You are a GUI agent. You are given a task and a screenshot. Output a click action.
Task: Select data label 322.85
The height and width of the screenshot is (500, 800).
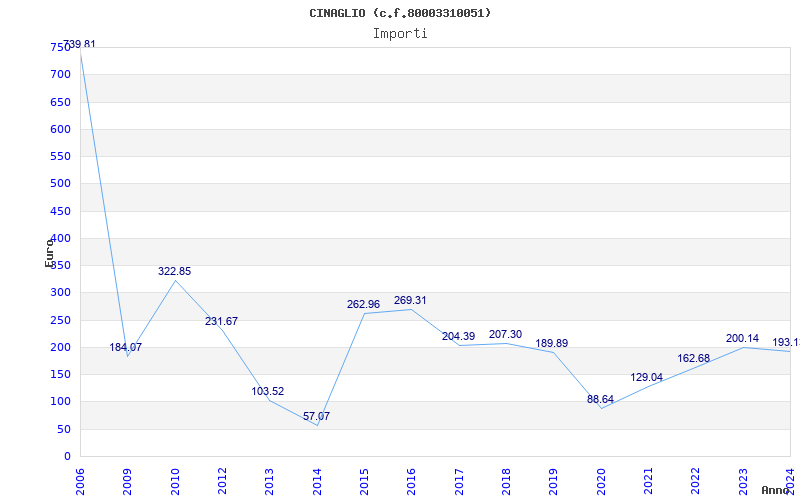(x=174, y=271)
